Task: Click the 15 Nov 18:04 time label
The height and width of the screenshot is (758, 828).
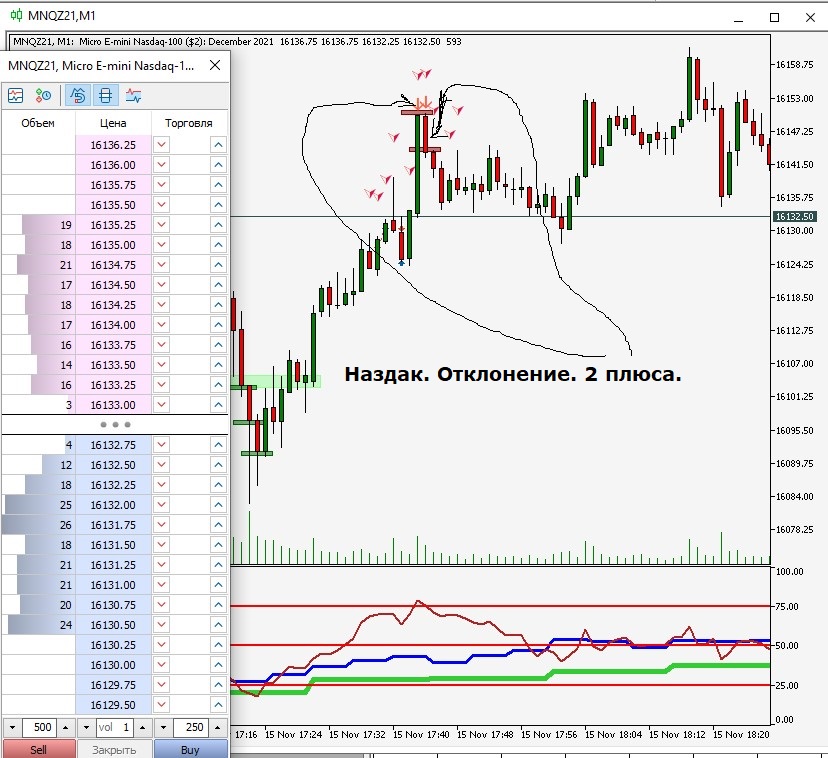Action: [x=613, y=734]
